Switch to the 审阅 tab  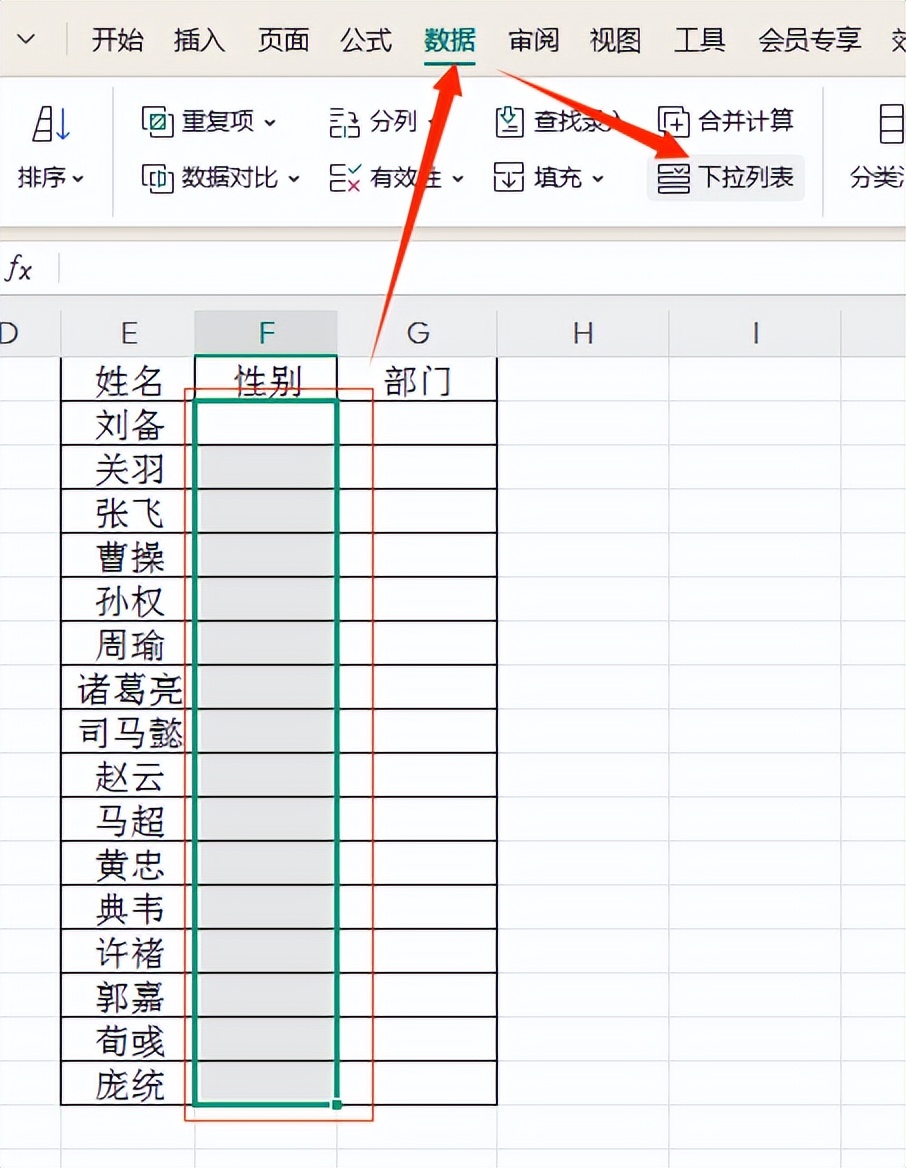[533, 39]
